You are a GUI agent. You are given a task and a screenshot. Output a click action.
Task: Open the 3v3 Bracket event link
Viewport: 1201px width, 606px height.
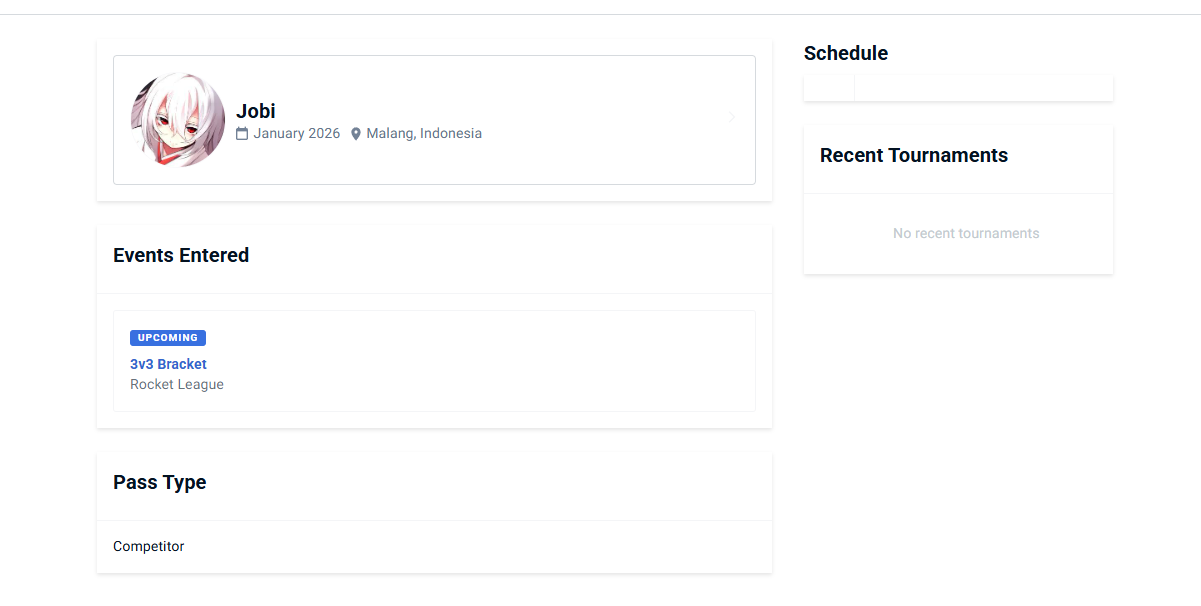click(168, 364)
